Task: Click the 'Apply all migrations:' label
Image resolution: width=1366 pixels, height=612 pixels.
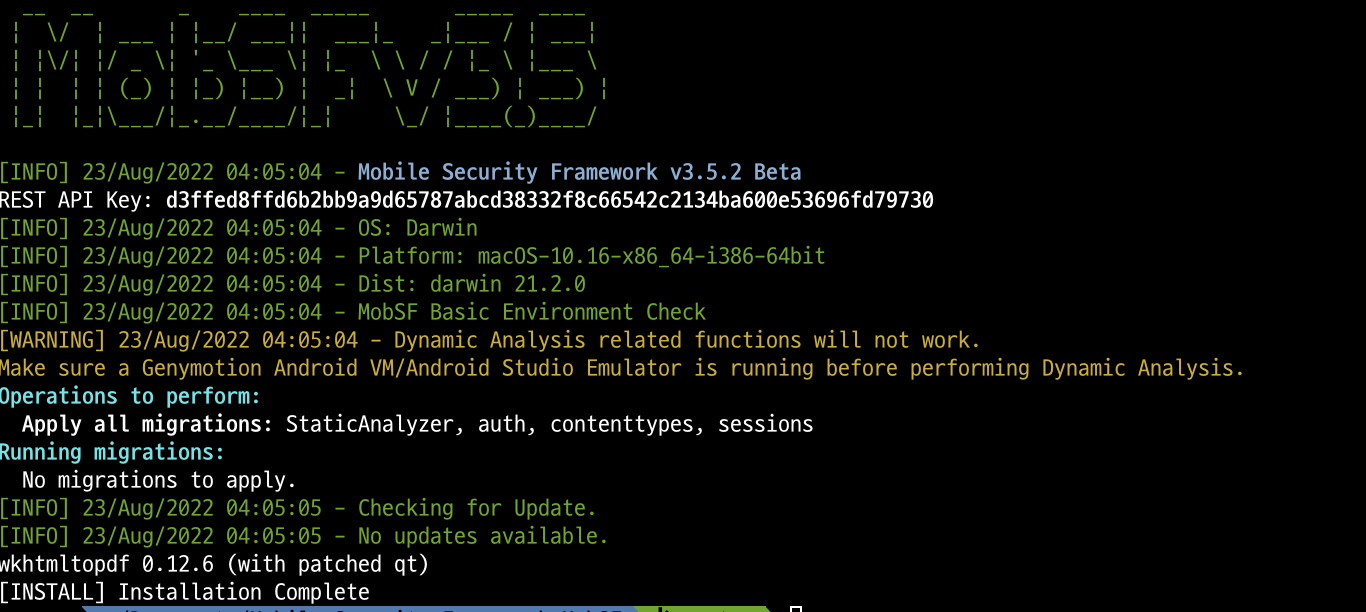Action: (x=148, y=424)
